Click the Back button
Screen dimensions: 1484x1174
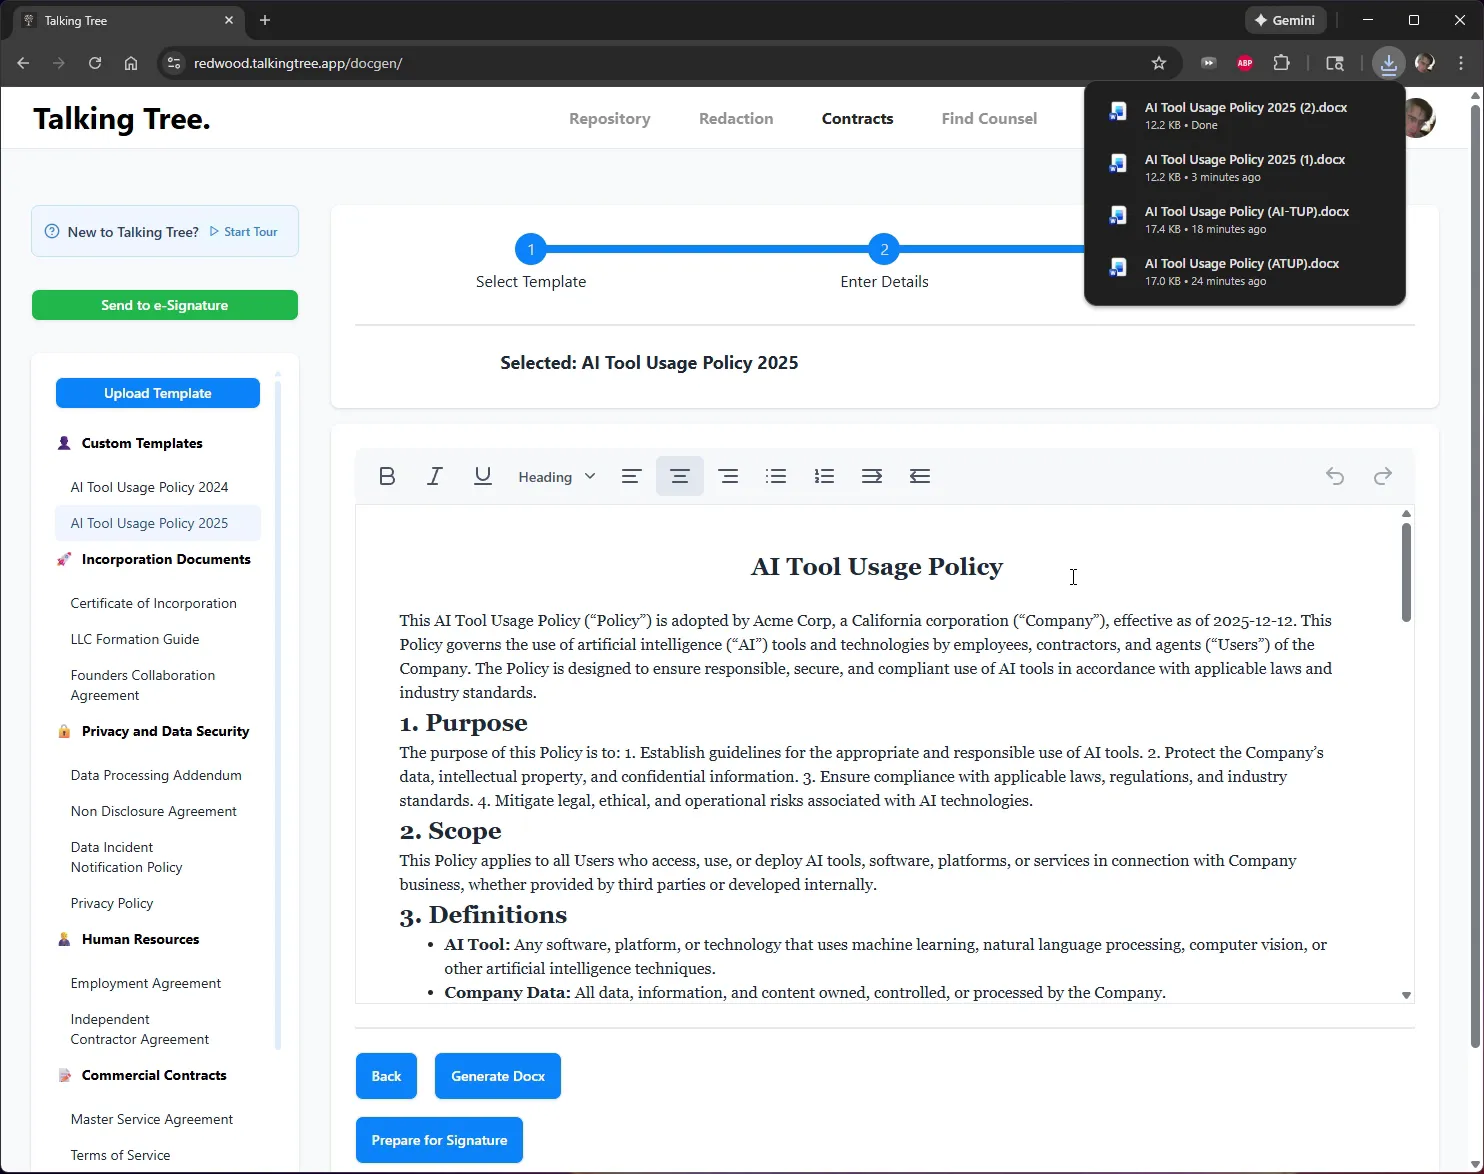(386, 1076)
